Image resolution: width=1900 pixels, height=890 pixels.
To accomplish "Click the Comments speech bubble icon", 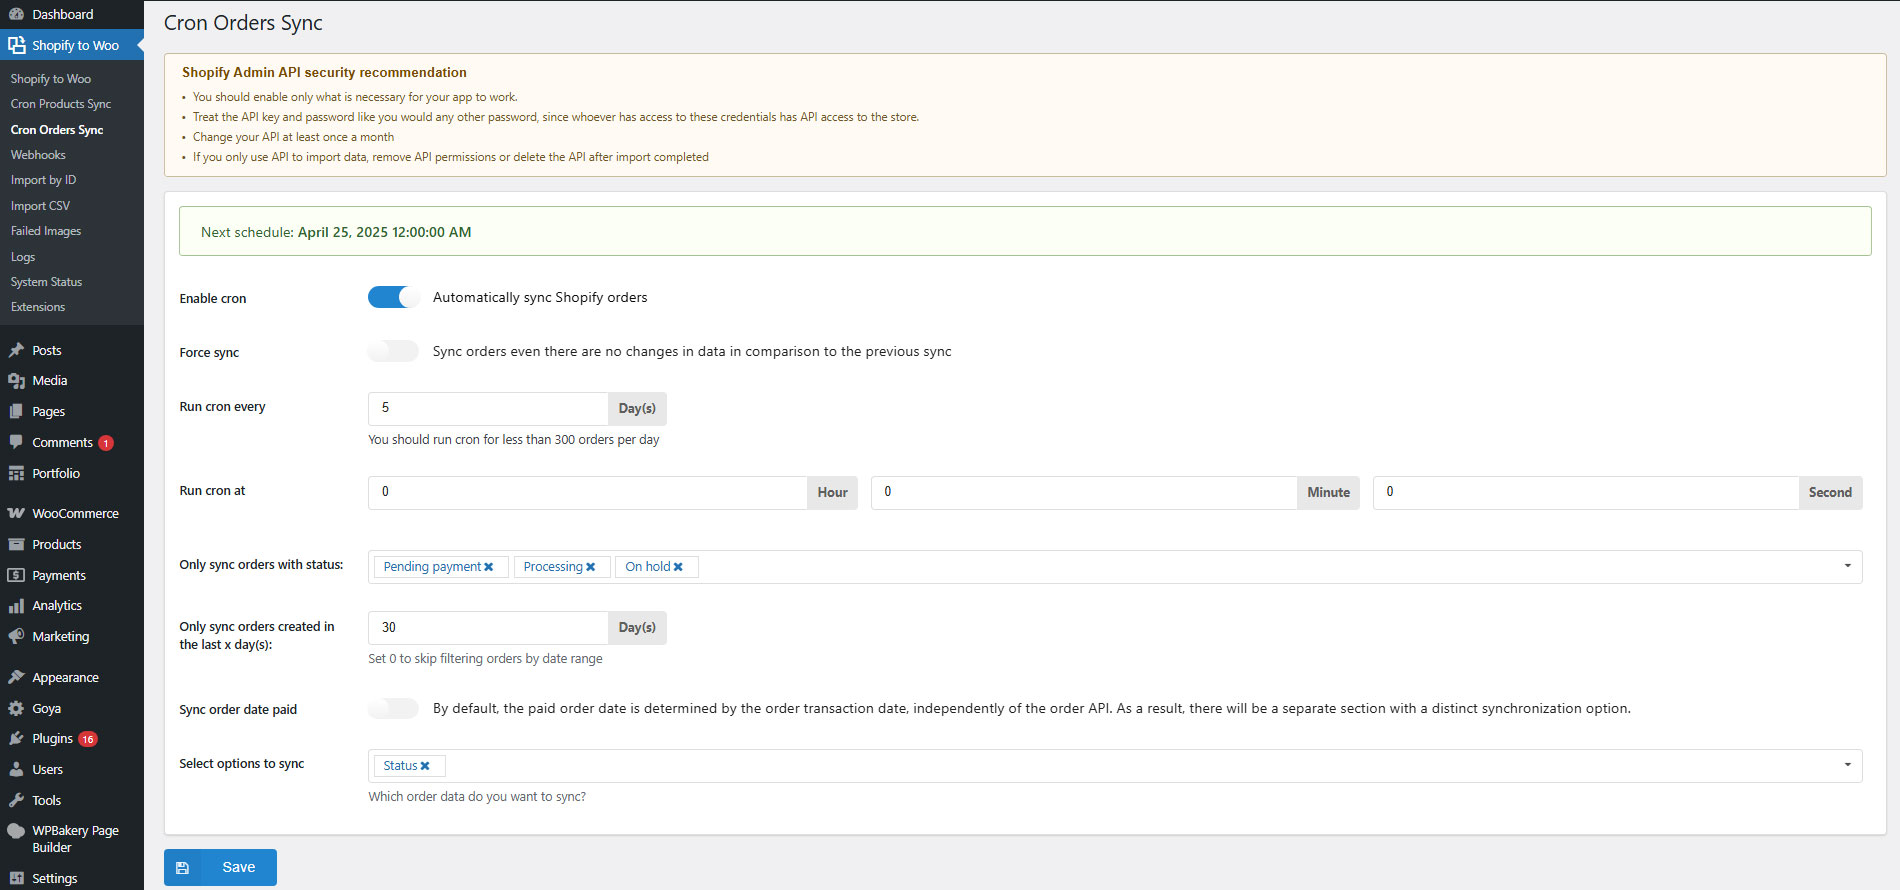I will 16,442.
